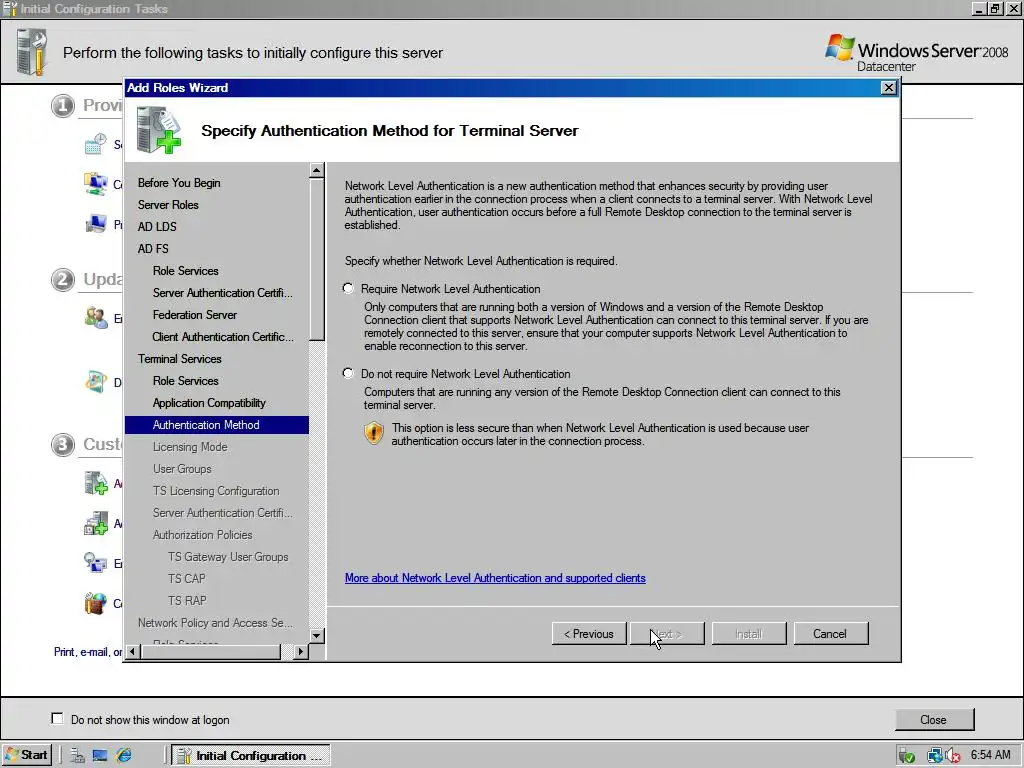Open the Start menu
1024x768 pixels.
click(26, 755)
